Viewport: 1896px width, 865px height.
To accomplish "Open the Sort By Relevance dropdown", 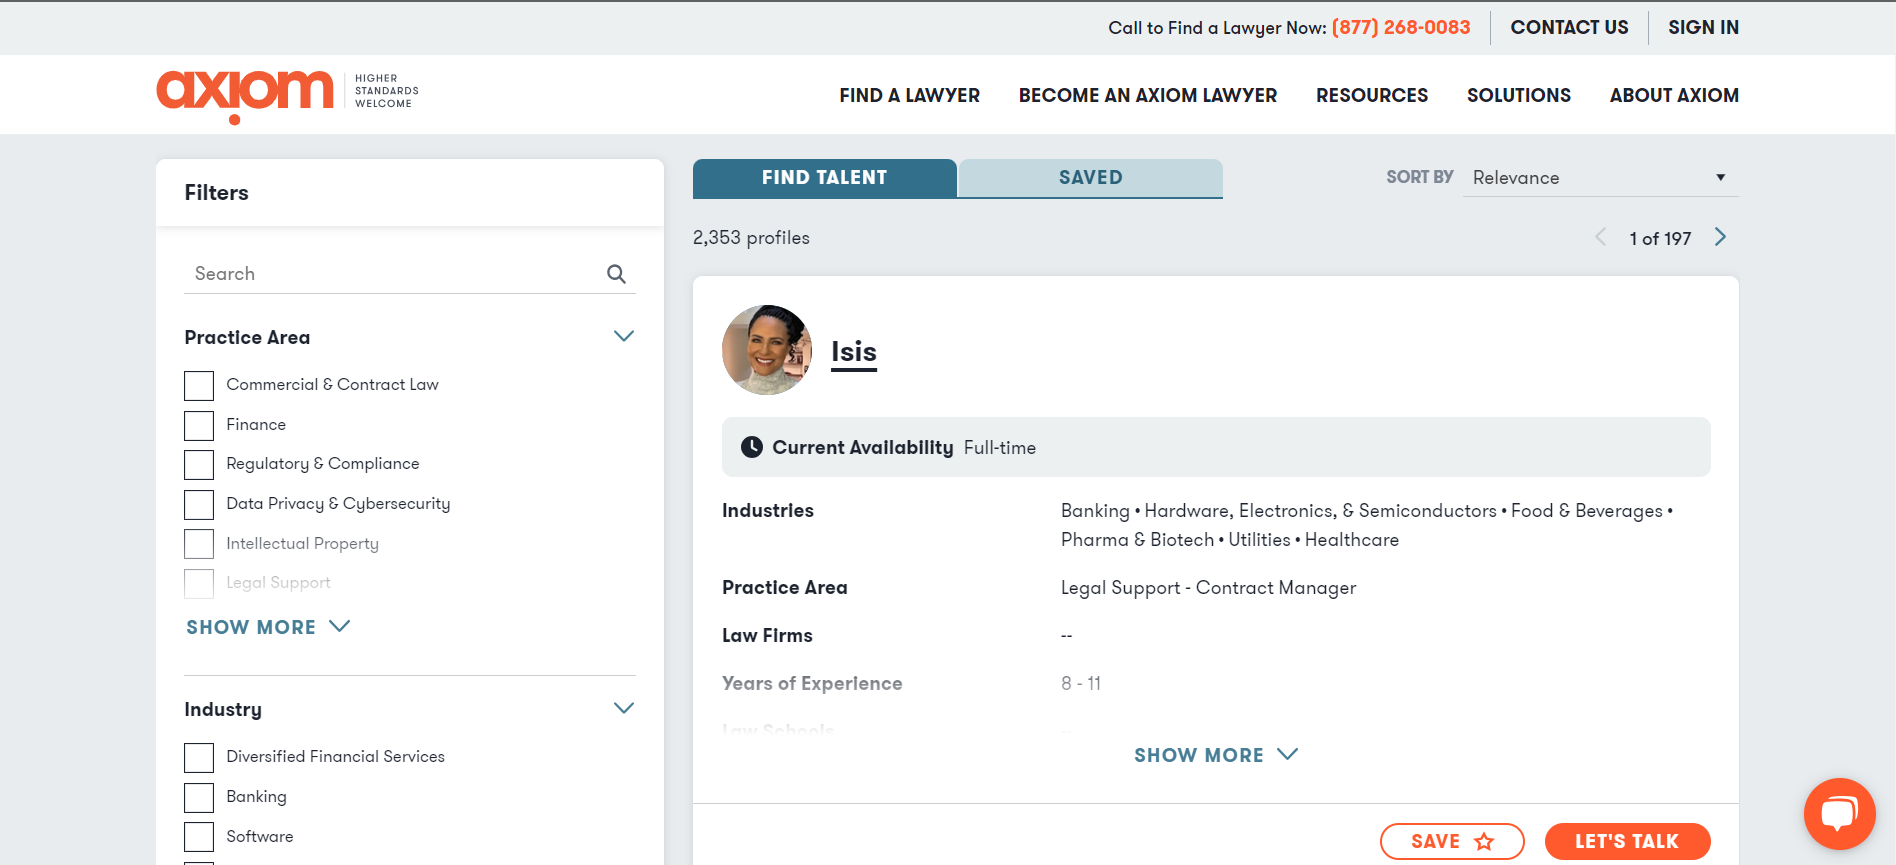I will (1599, 178).
